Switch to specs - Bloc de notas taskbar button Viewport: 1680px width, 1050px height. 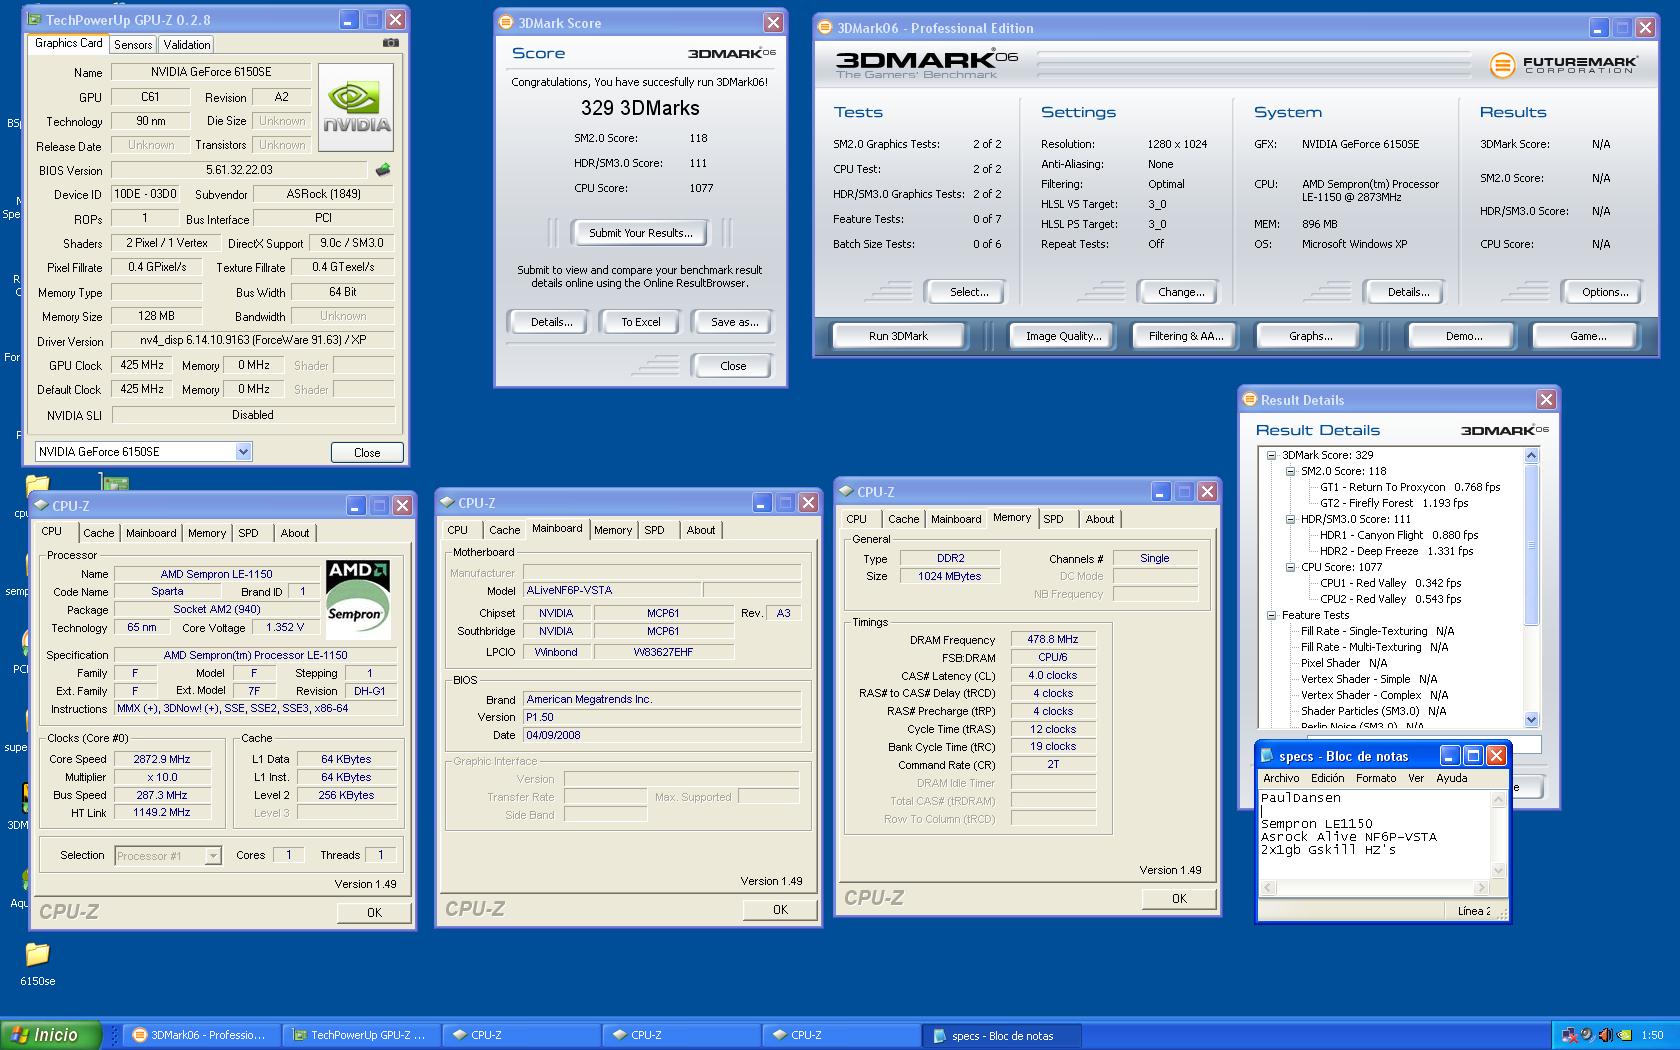(x=1001, y=1035)
